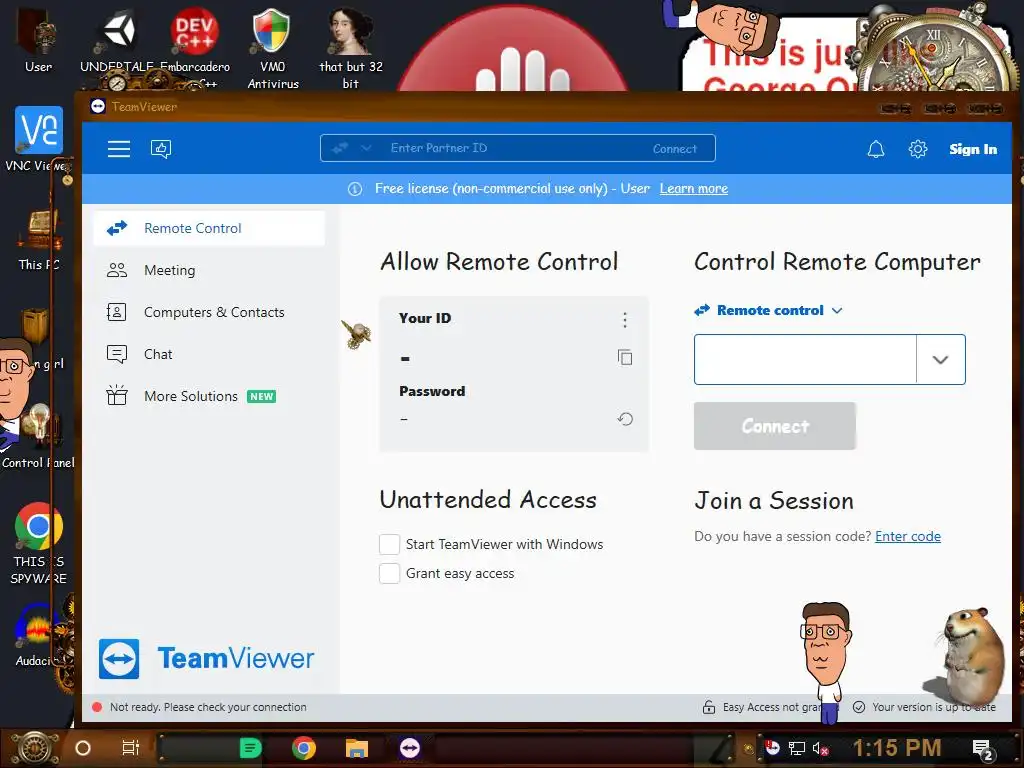Click the network tray icon
The height and width of the screenshot is (768, 1024).
pyautogui.click(x=797, y=748)
